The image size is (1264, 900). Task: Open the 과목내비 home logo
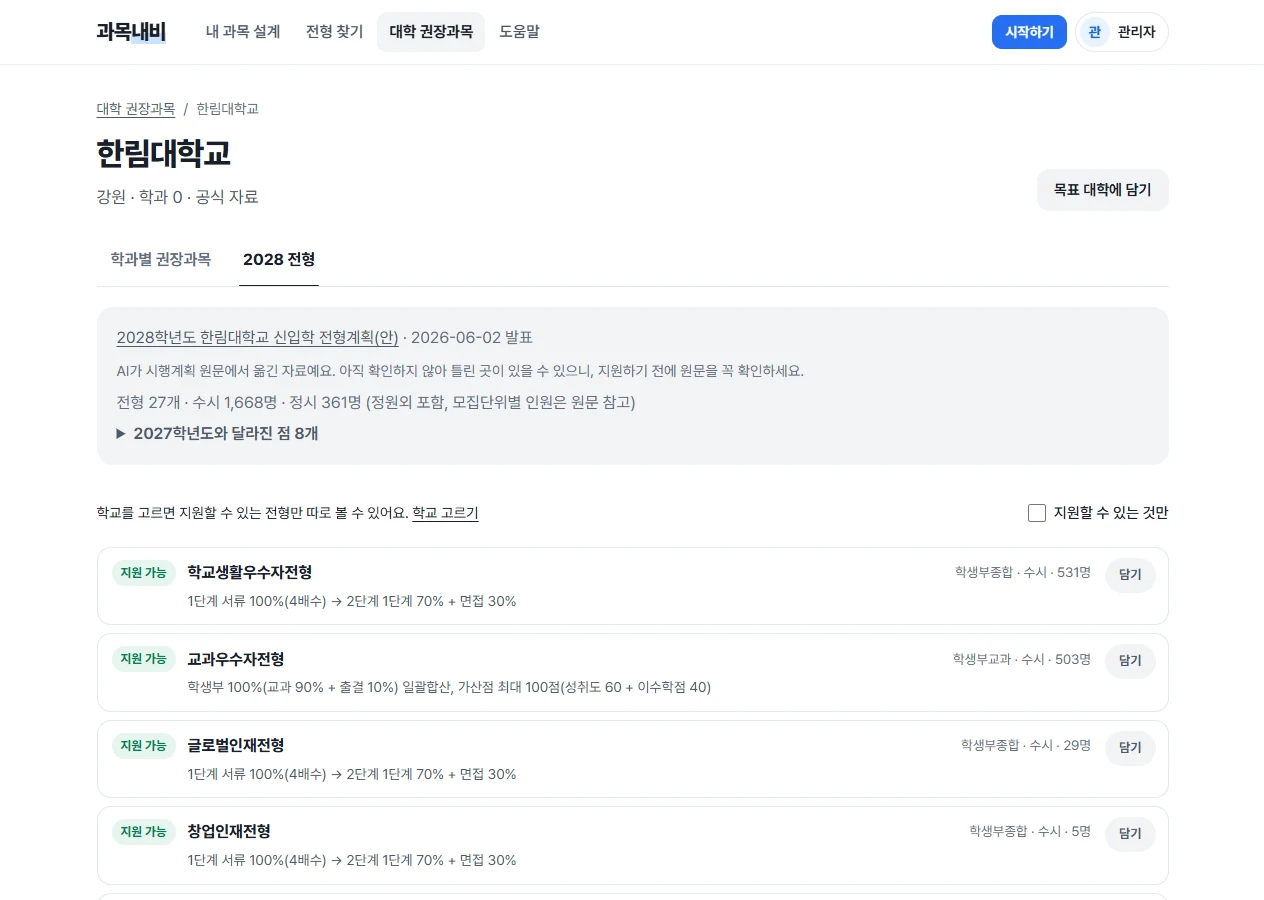[131, 32]
